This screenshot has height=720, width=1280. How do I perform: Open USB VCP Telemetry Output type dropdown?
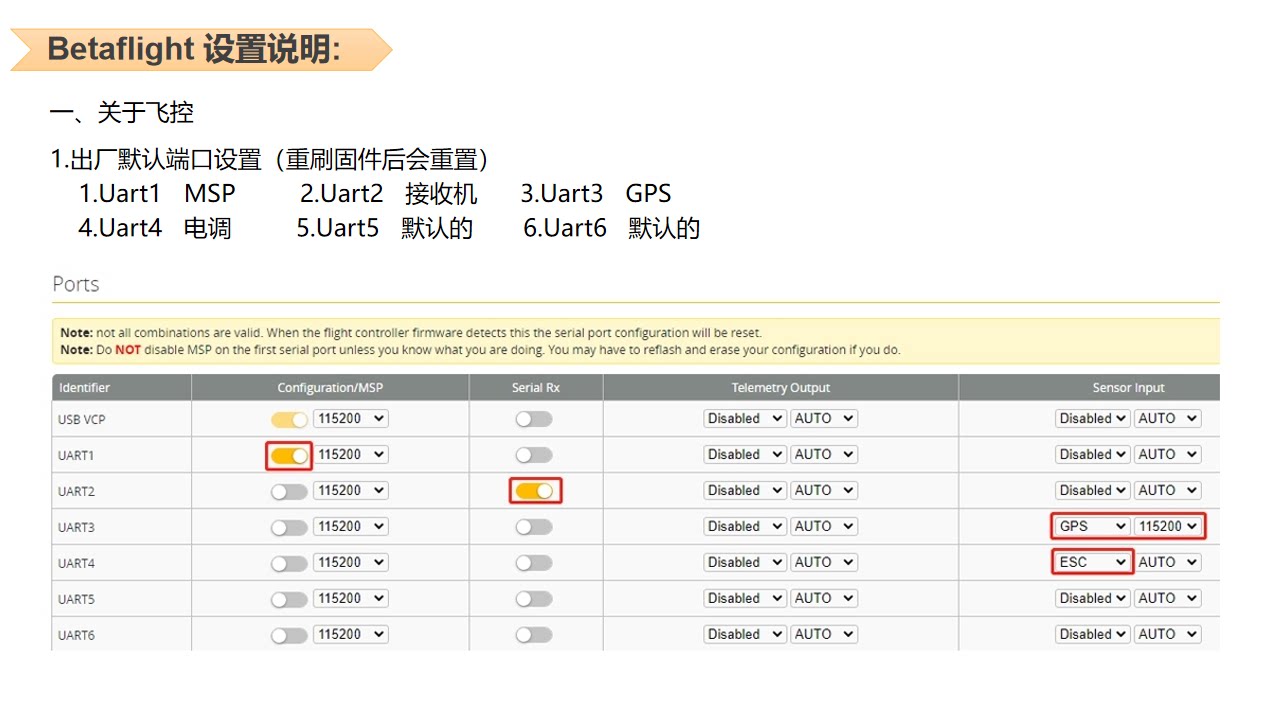[x=745, y=419]
